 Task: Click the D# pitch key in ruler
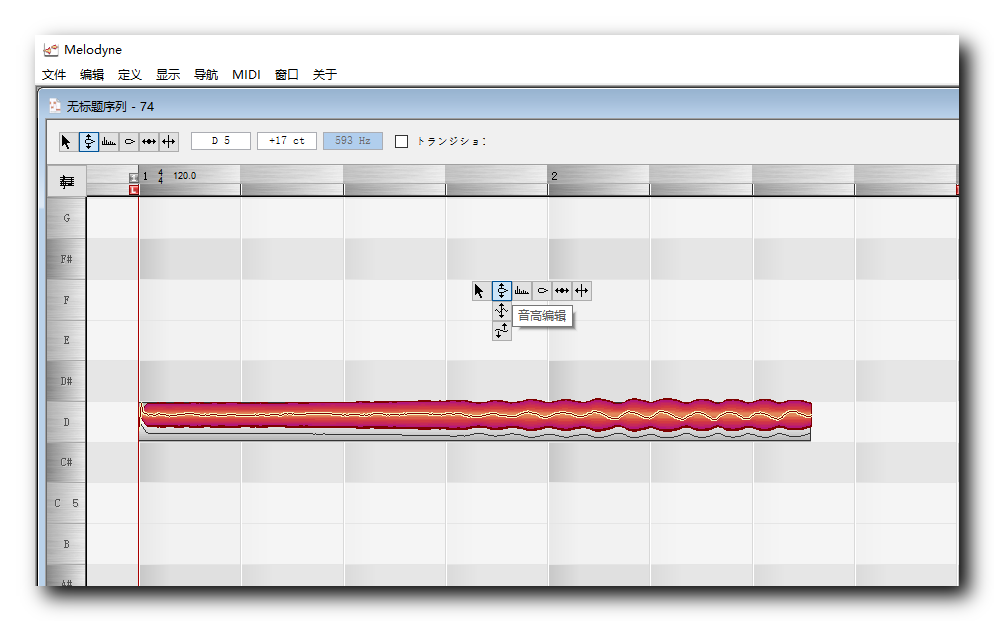click(67, 381)
